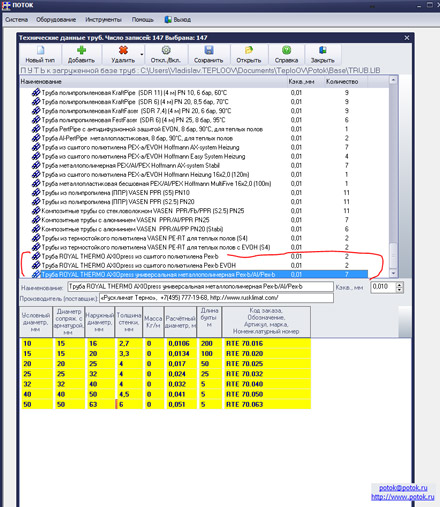This screenshot has height=507, width=440.
Task: Close the Технические данные труб dialog
Action: point(407,38)
